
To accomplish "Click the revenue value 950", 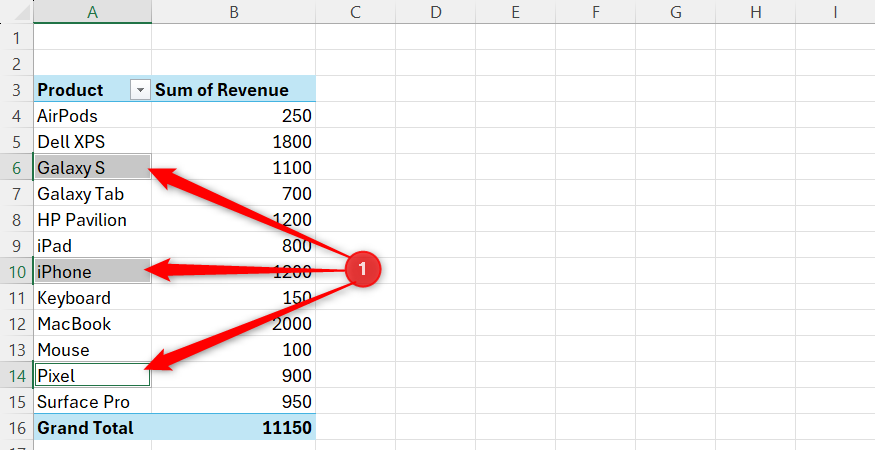I will click(233, 401).
